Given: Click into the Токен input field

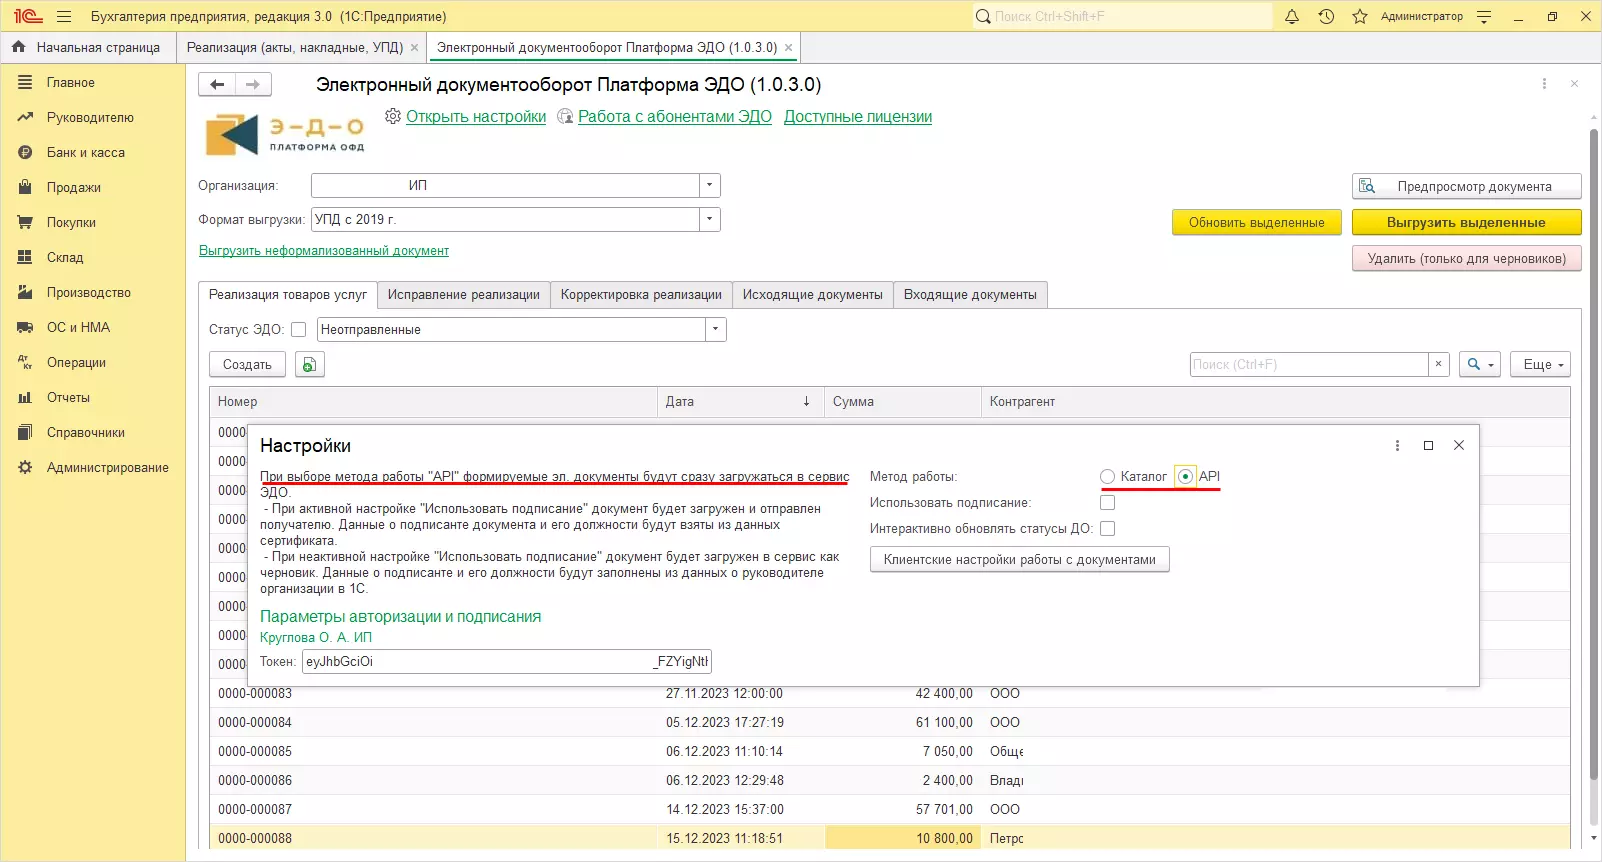Looking at the screenshot, I should tap(506, 662).
